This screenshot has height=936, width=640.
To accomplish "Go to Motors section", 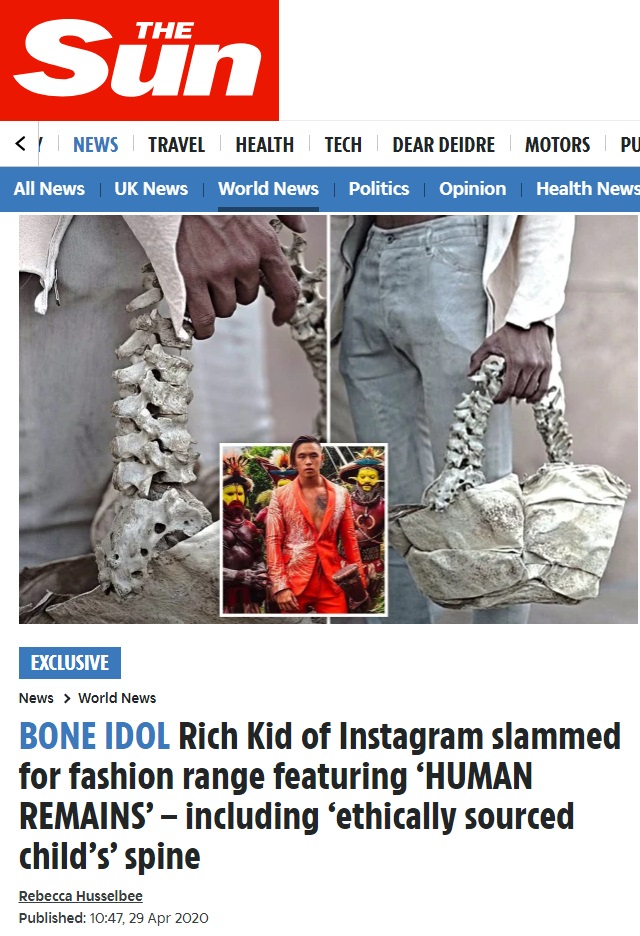I will [x=558, y=144].
